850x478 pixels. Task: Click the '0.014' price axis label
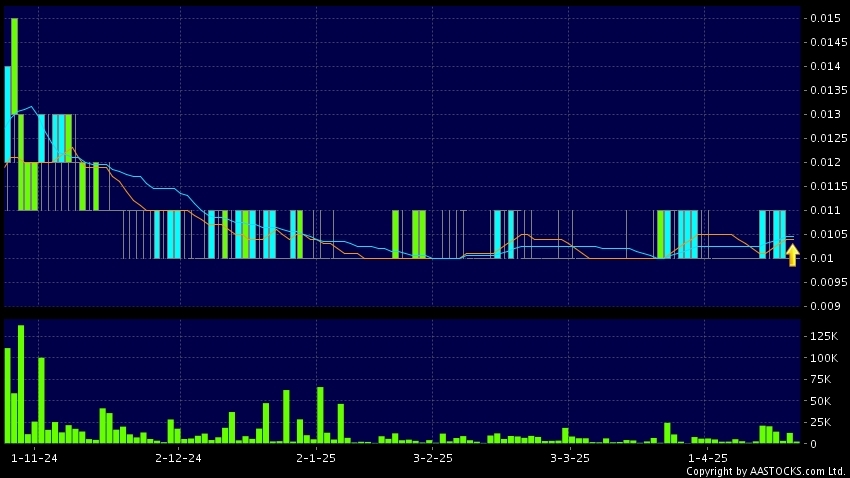point(825,66)
